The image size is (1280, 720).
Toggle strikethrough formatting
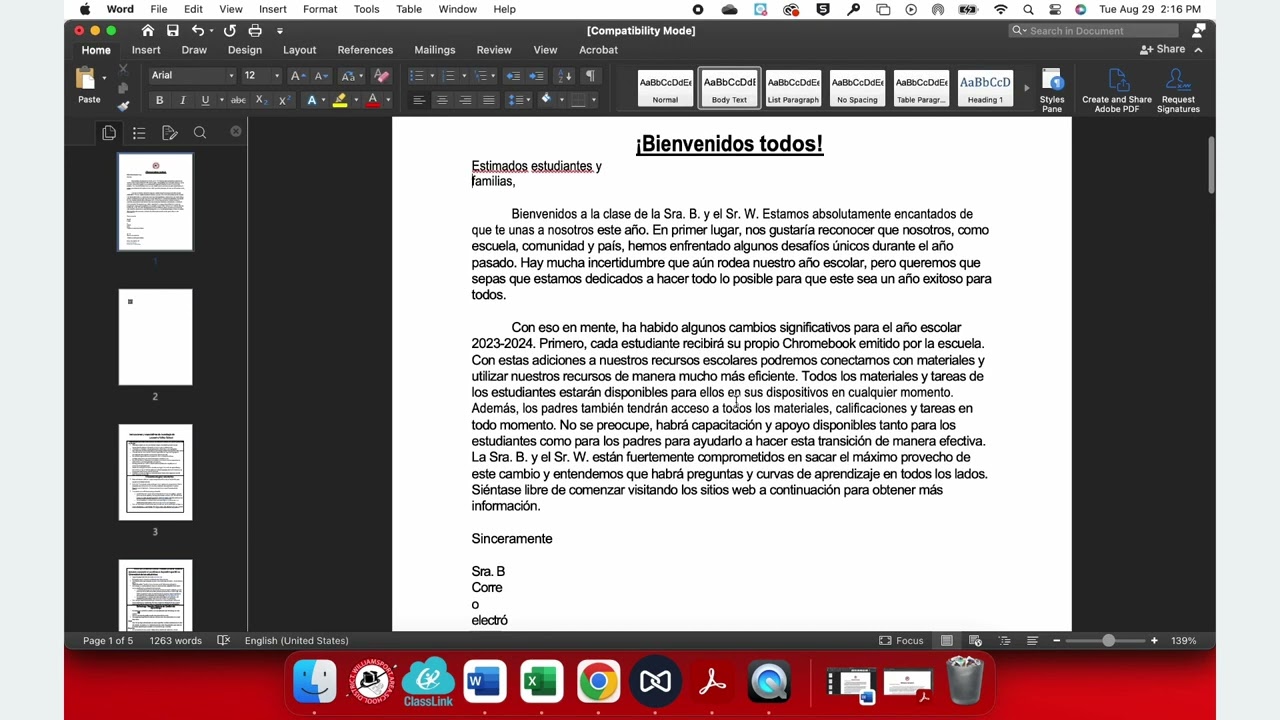pyautogui.click(x=238, y=100)
